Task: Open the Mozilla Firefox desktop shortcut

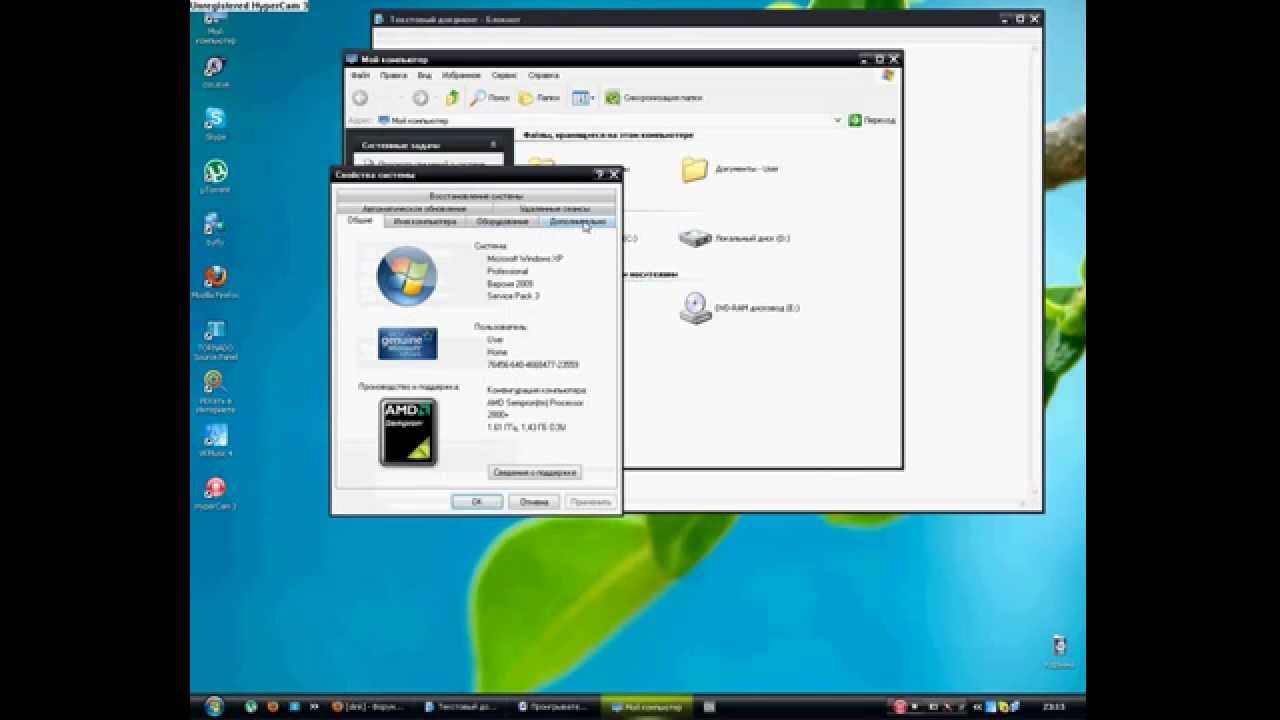Action: pos(215,282)
